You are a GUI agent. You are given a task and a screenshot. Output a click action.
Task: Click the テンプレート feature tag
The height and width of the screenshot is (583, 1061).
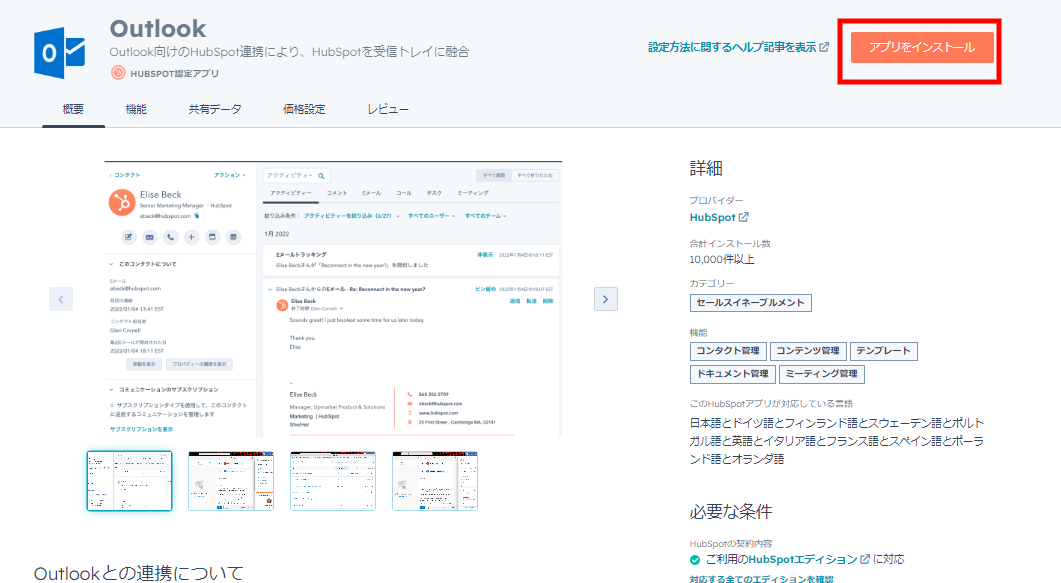(x=884, y=351)
